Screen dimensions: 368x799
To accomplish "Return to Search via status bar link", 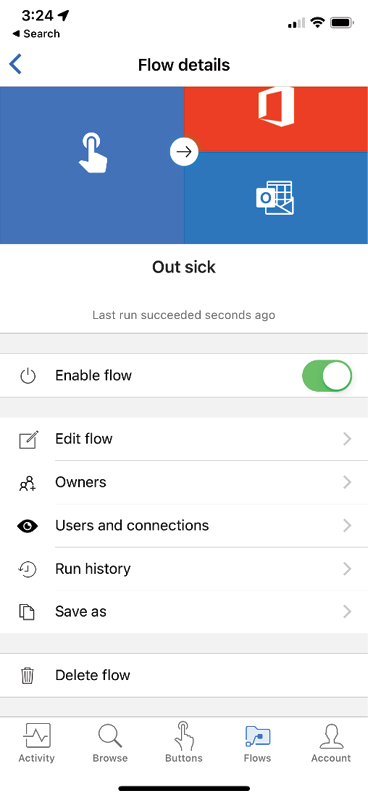I will click(x=36, y=34).
